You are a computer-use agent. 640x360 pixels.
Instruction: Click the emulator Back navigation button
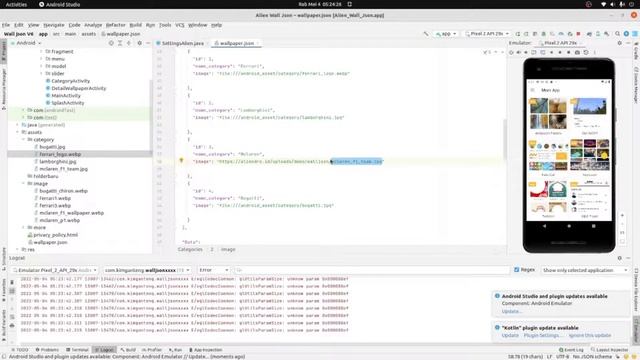coord(544,226)
